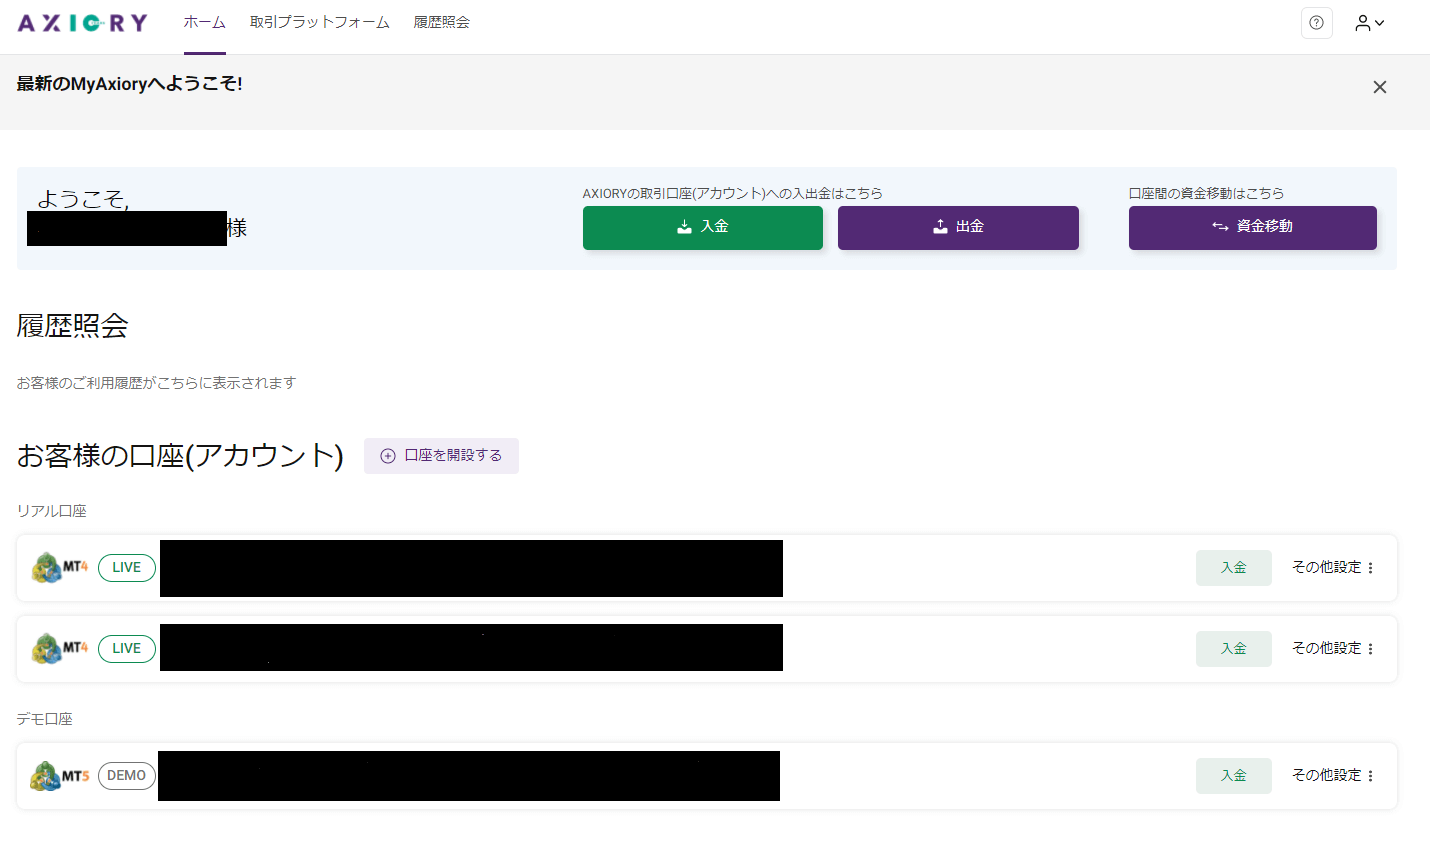Open the 取引プラットフォーム menu
The image size is (1430, 845).
pos(320,22)
